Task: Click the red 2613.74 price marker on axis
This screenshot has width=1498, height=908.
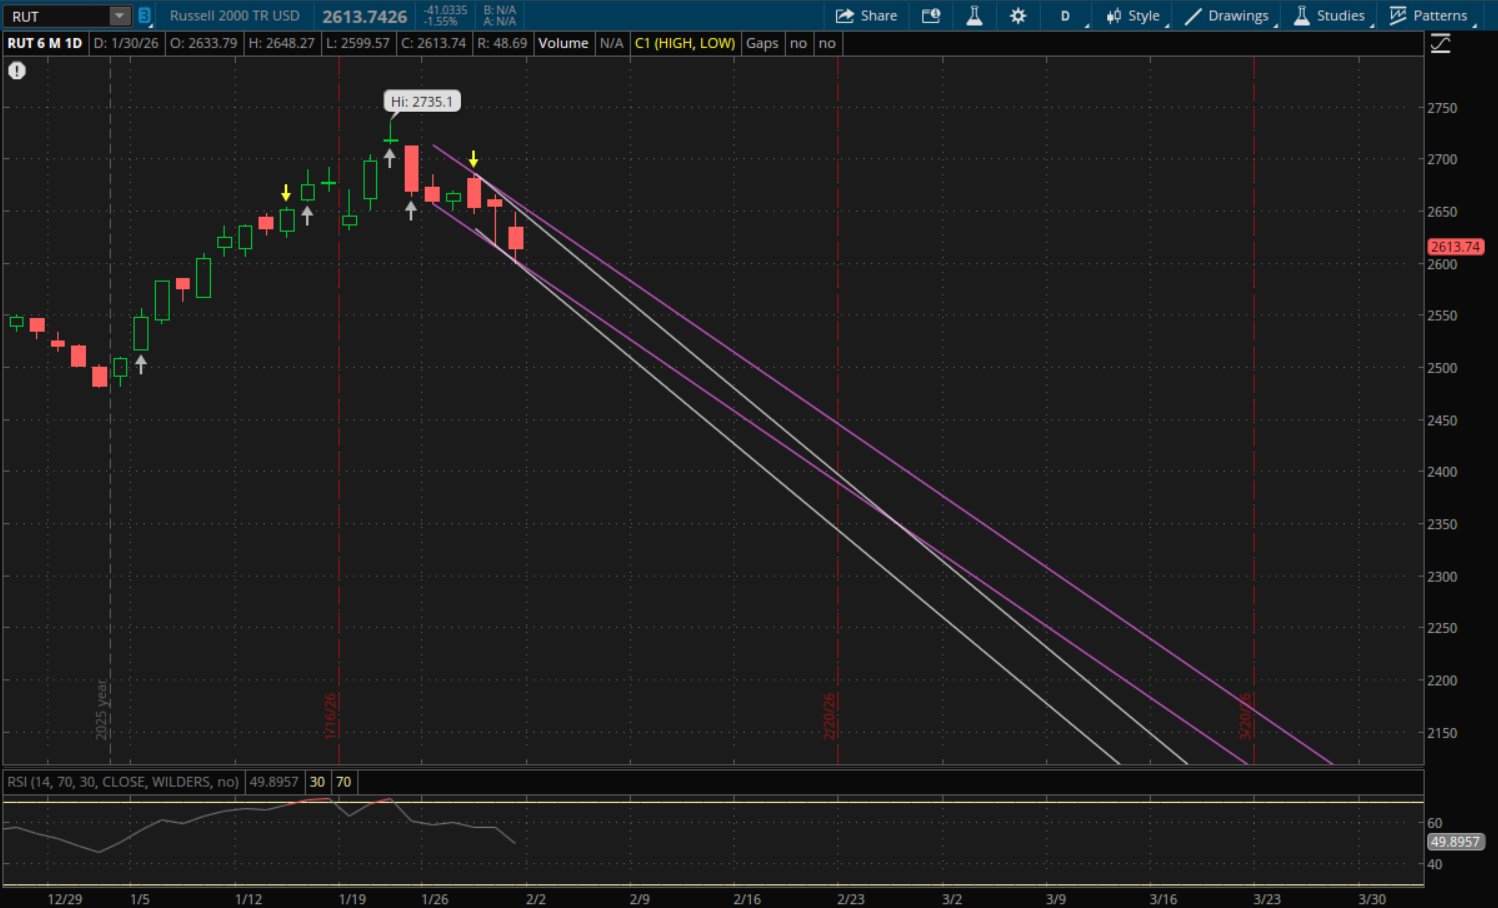Action: pyautogui.click(x=1454, y=246)
